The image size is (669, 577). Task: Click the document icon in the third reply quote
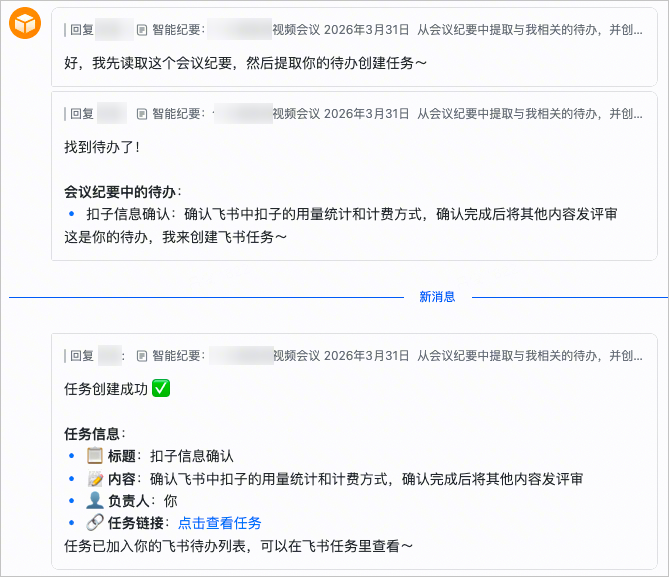142,356
